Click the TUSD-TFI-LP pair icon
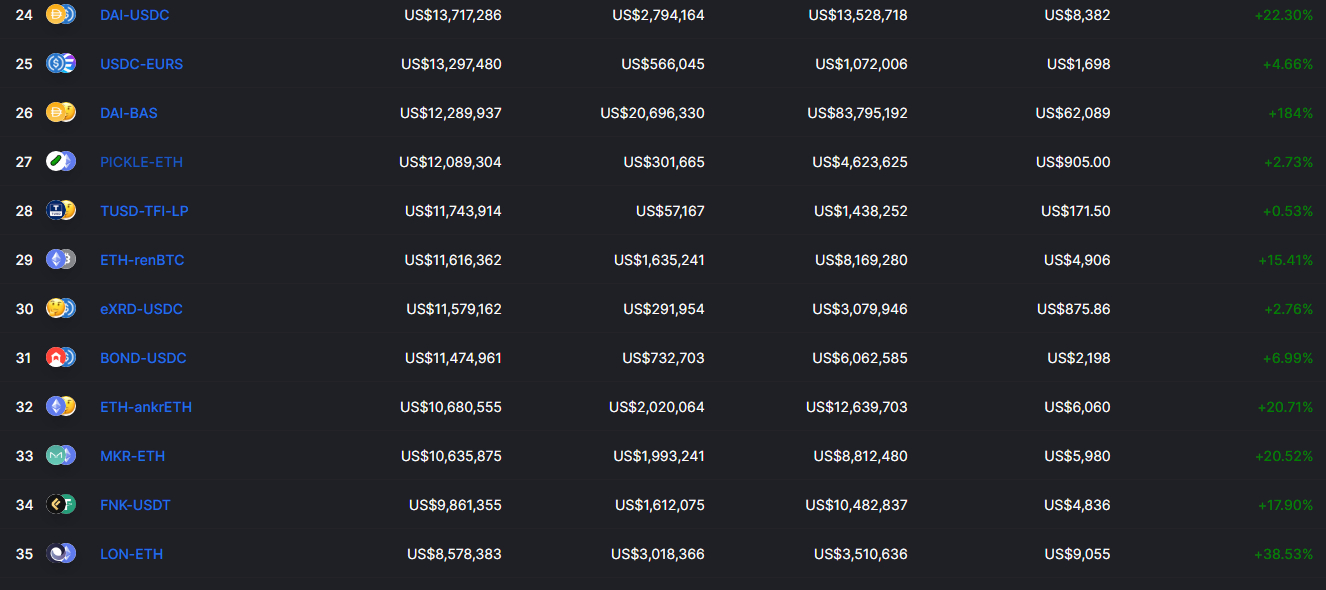 (x=61, y=211)
